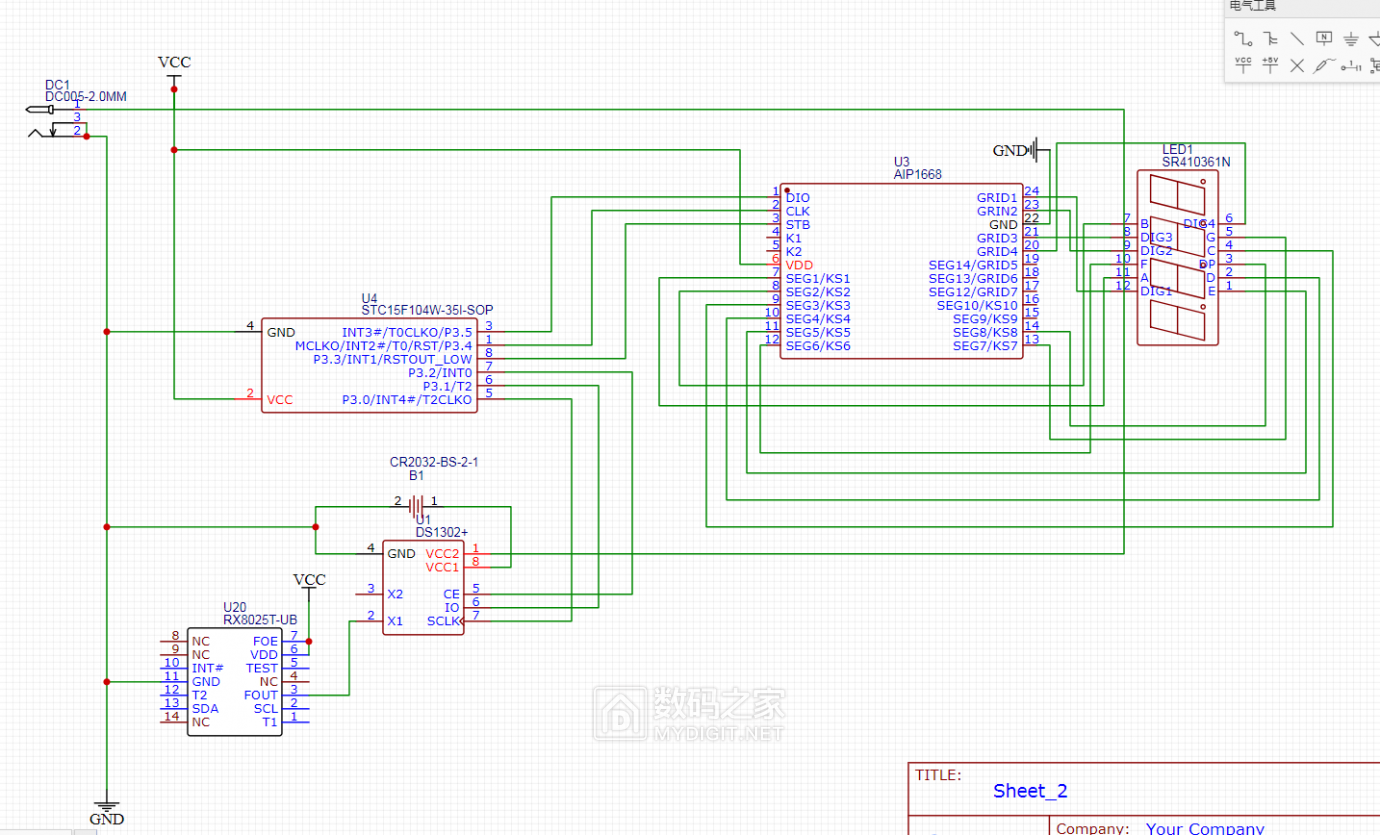Place a VCC power net flag

[1243, 65]
